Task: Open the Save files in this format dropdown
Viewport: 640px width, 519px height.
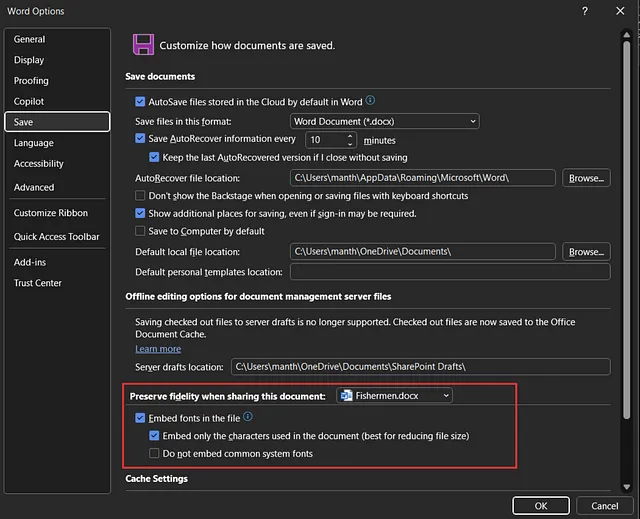Action: click(384, 121)
